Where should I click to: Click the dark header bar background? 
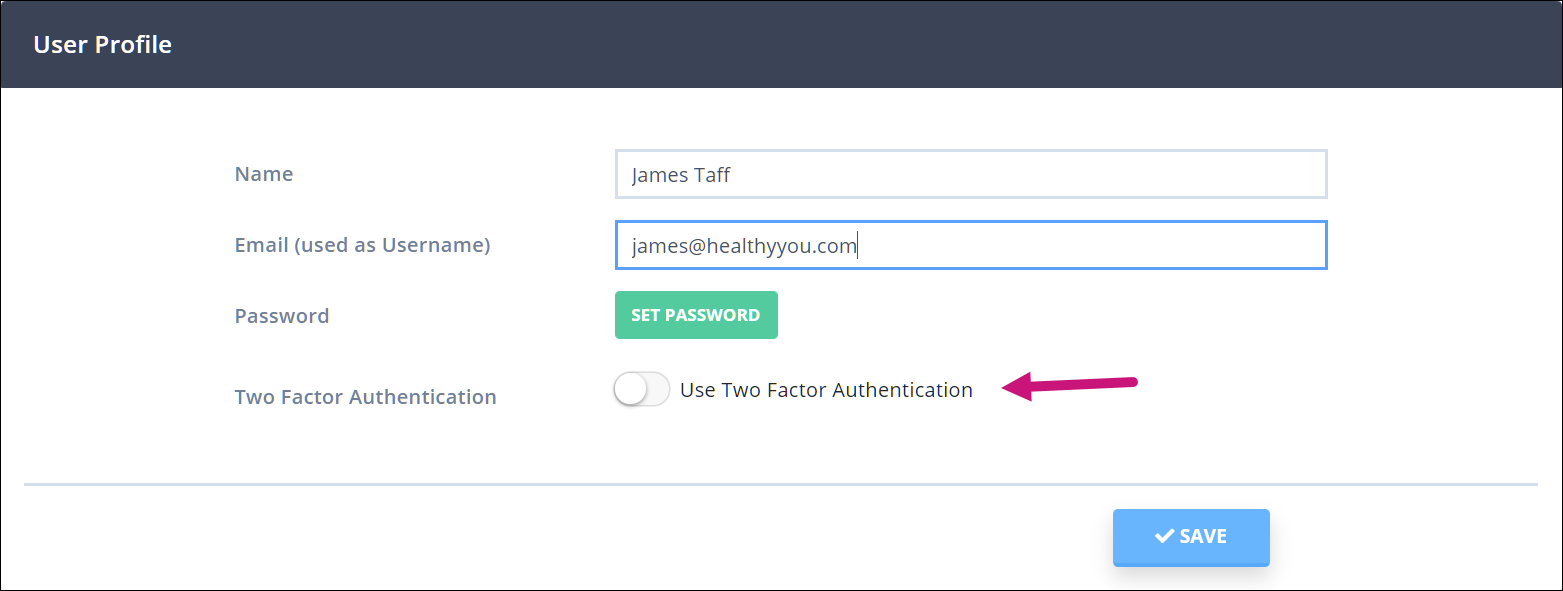coord(800,45)
